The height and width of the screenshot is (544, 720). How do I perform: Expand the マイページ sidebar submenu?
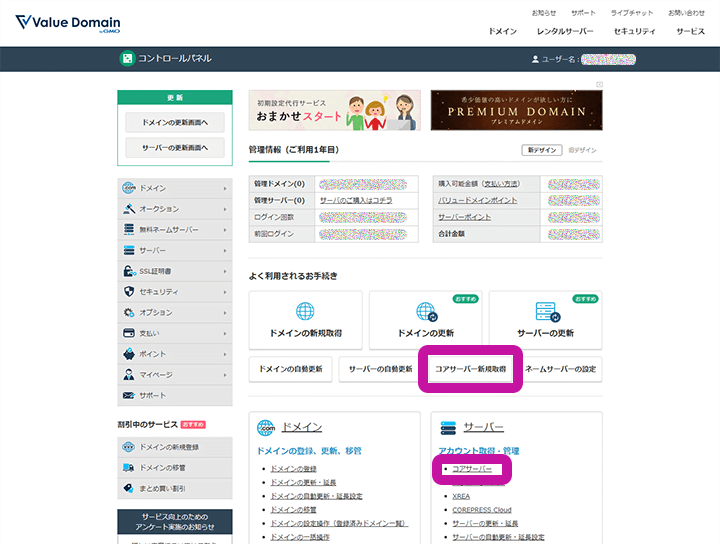225,375
